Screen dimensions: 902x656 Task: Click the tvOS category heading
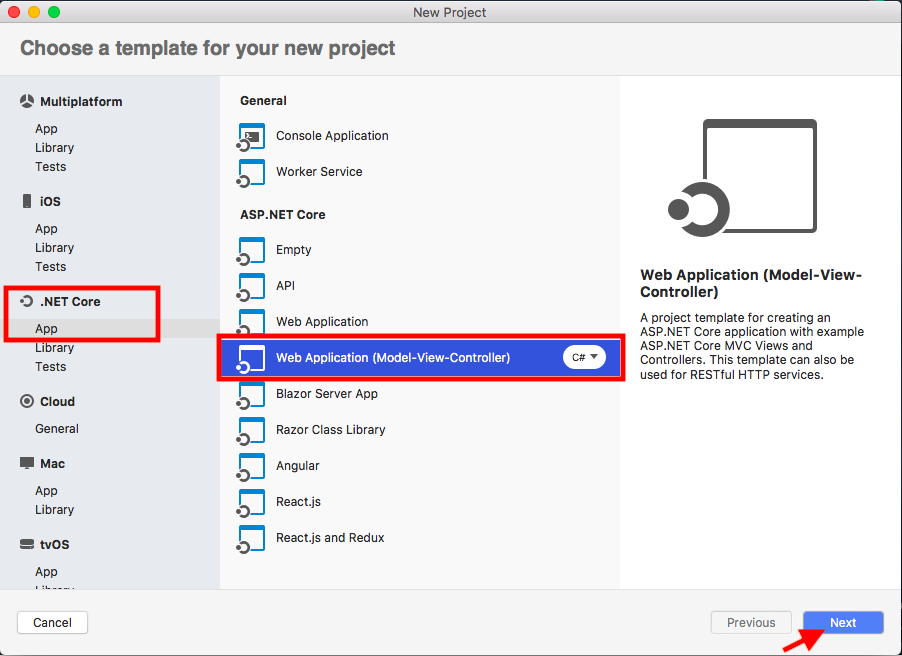coord(55,544)
